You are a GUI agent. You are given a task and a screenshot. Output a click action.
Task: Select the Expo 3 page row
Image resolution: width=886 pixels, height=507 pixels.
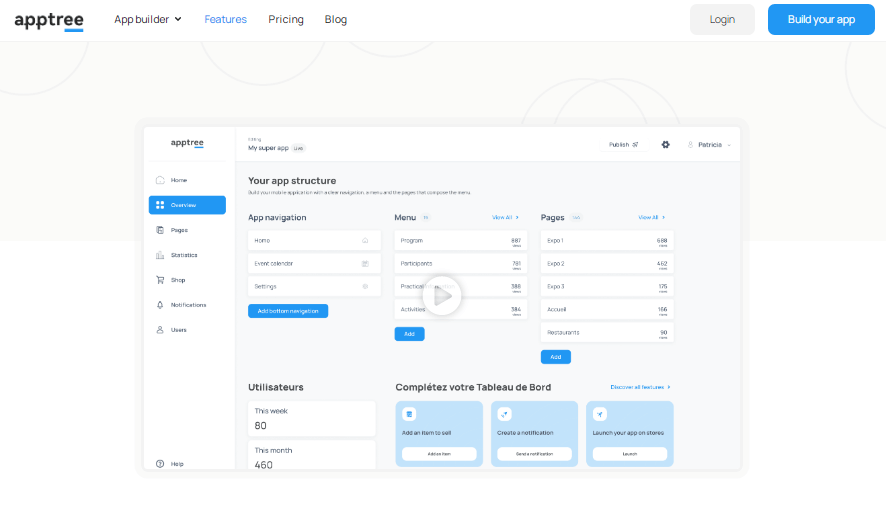pyautogui.click(x=607, y=287)
